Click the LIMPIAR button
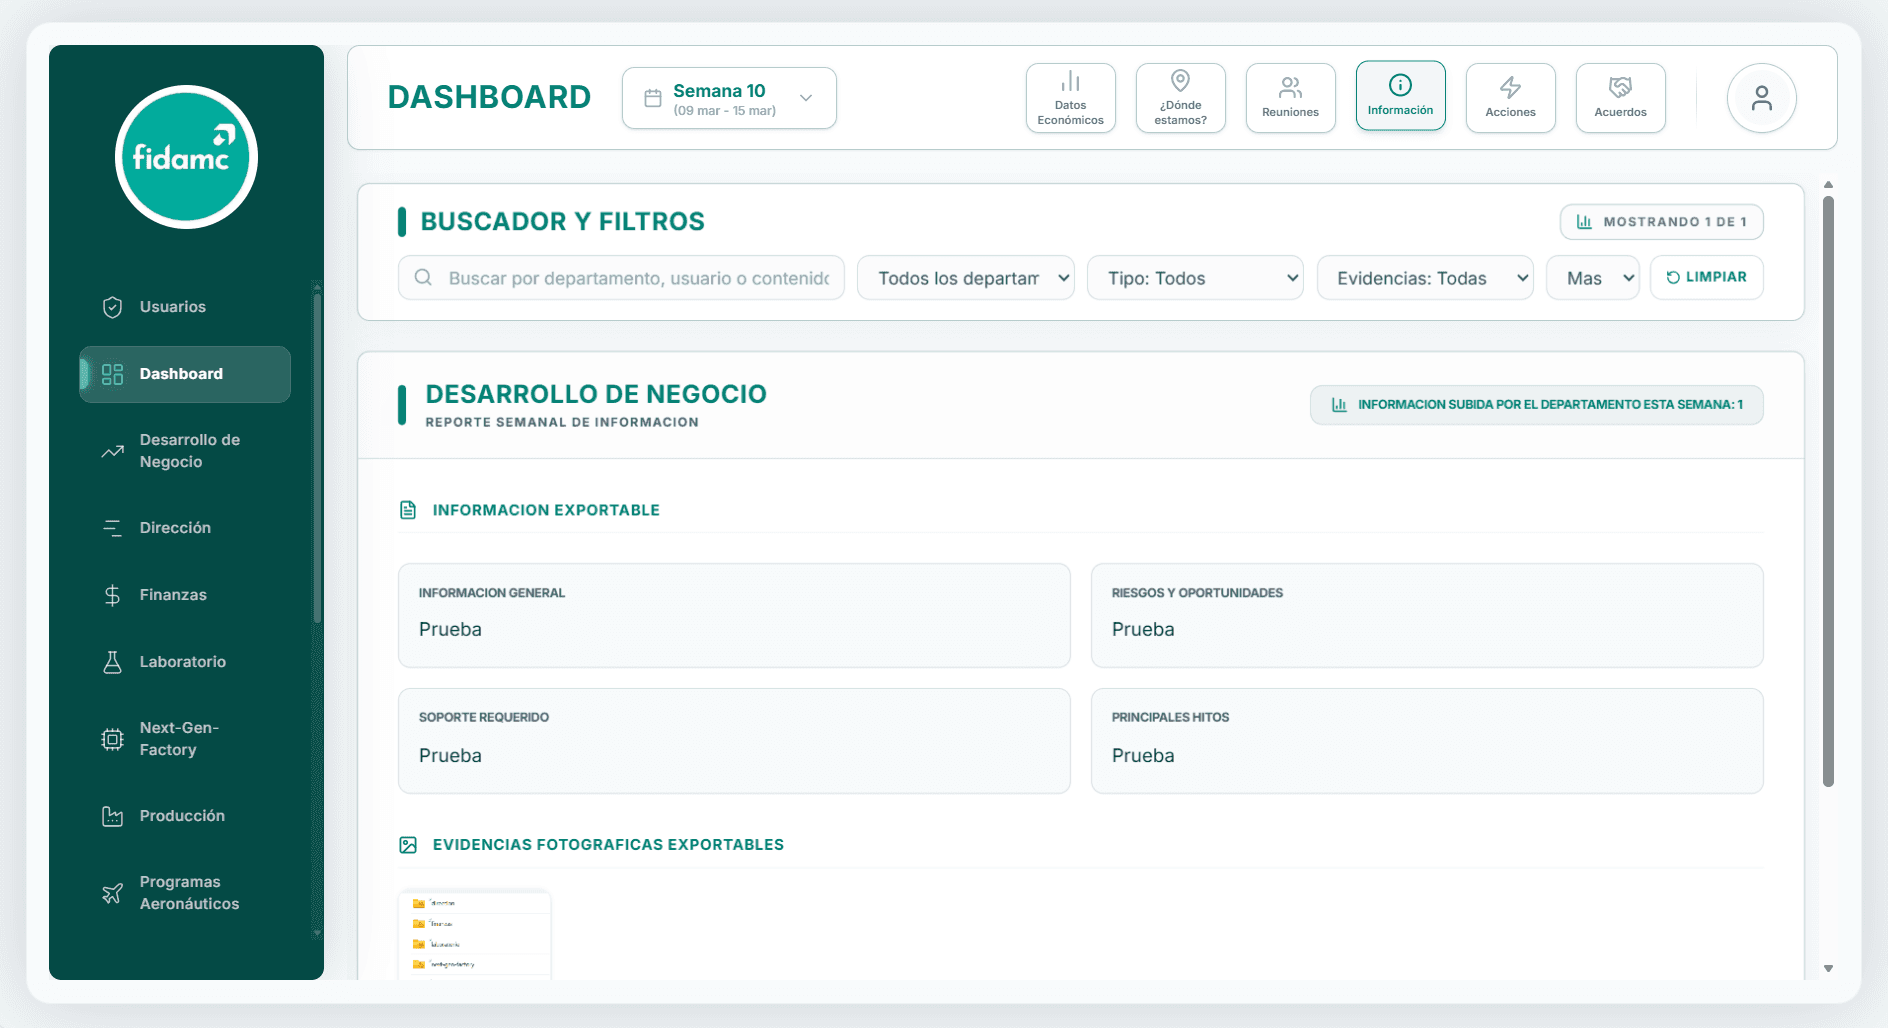1888x1028 pixels. click(1706, 277)
